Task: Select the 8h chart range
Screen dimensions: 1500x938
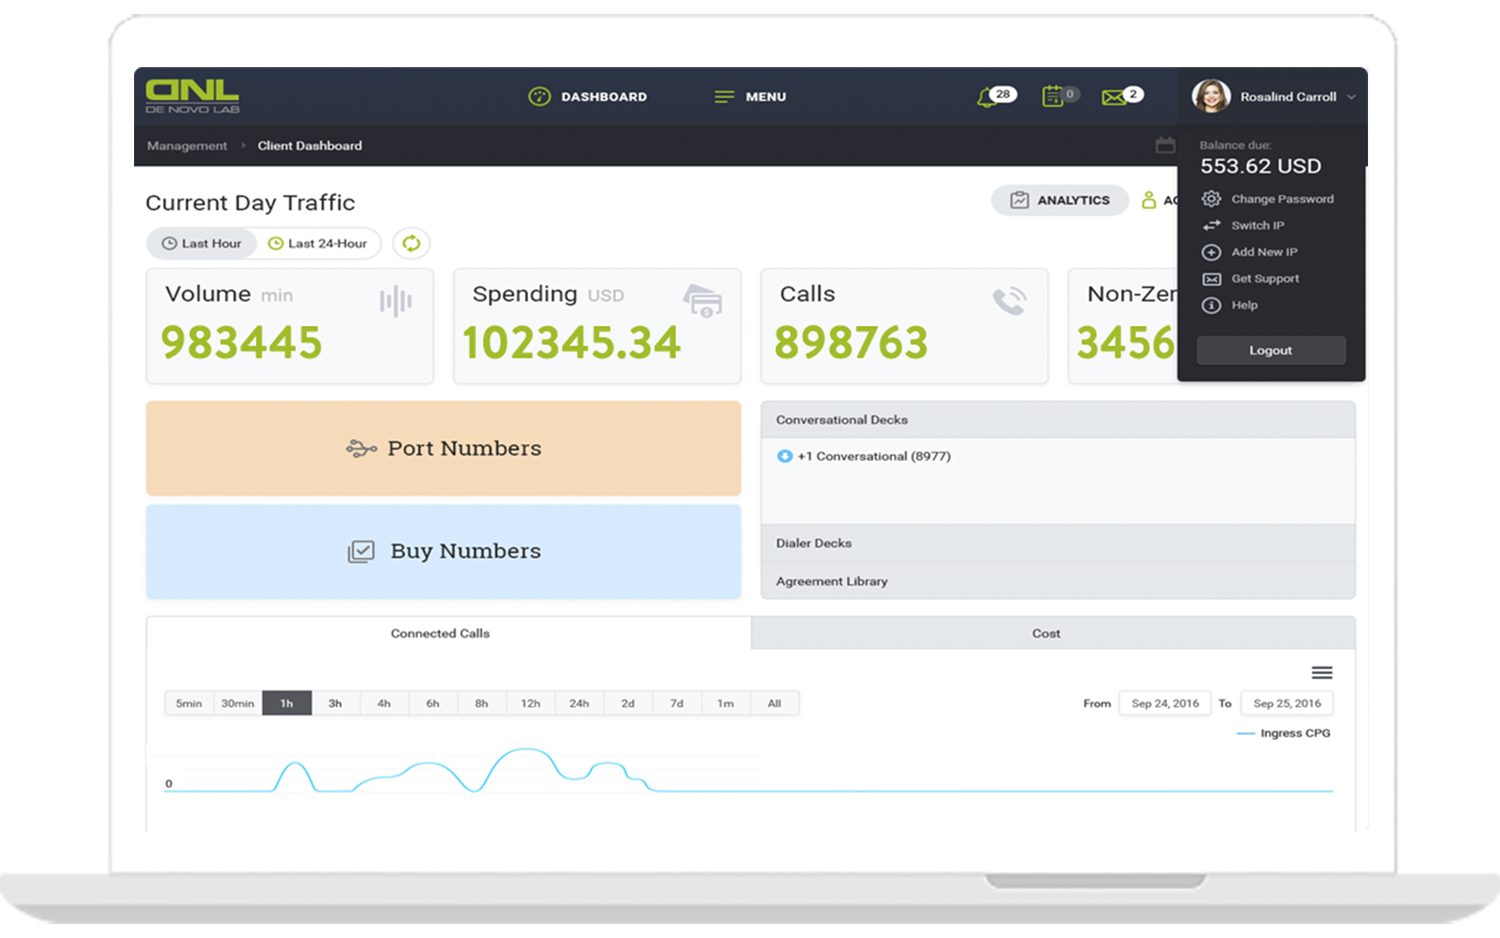Action: click(482, 704)
